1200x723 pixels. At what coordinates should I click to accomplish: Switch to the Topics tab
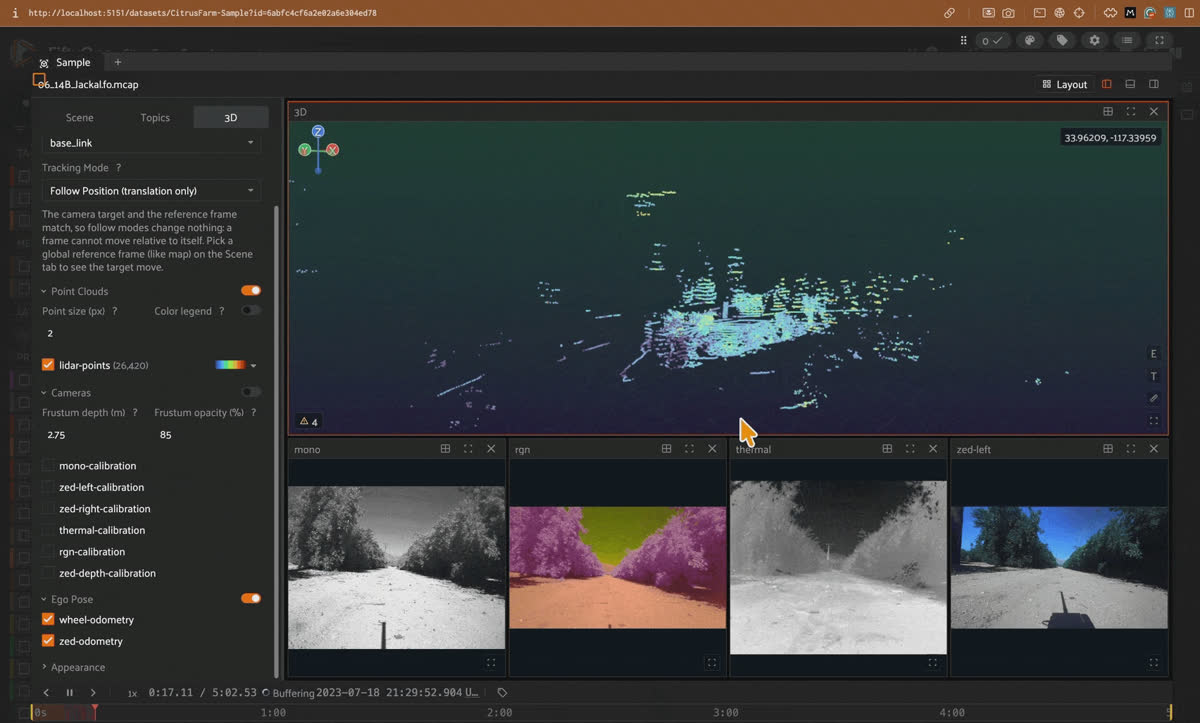coord(155,117)
